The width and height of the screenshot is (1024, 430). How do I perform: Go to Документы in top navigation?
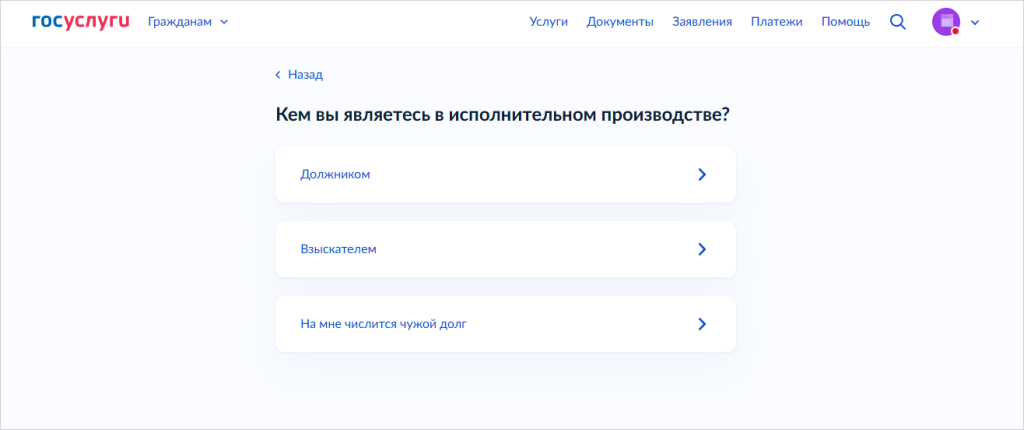620,22
